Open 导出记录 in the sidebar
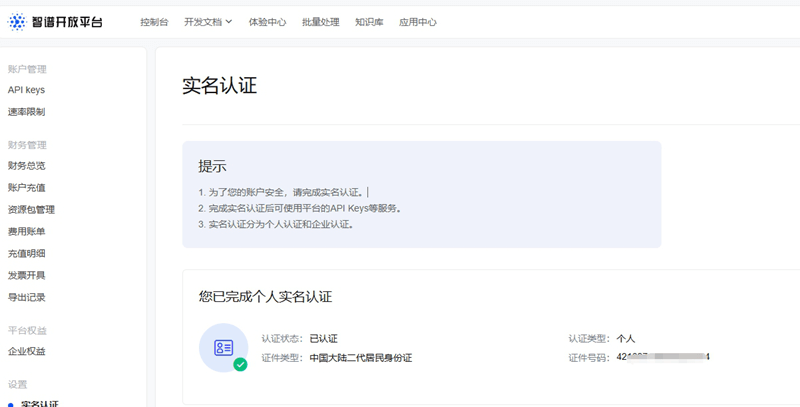 (27, 297)
